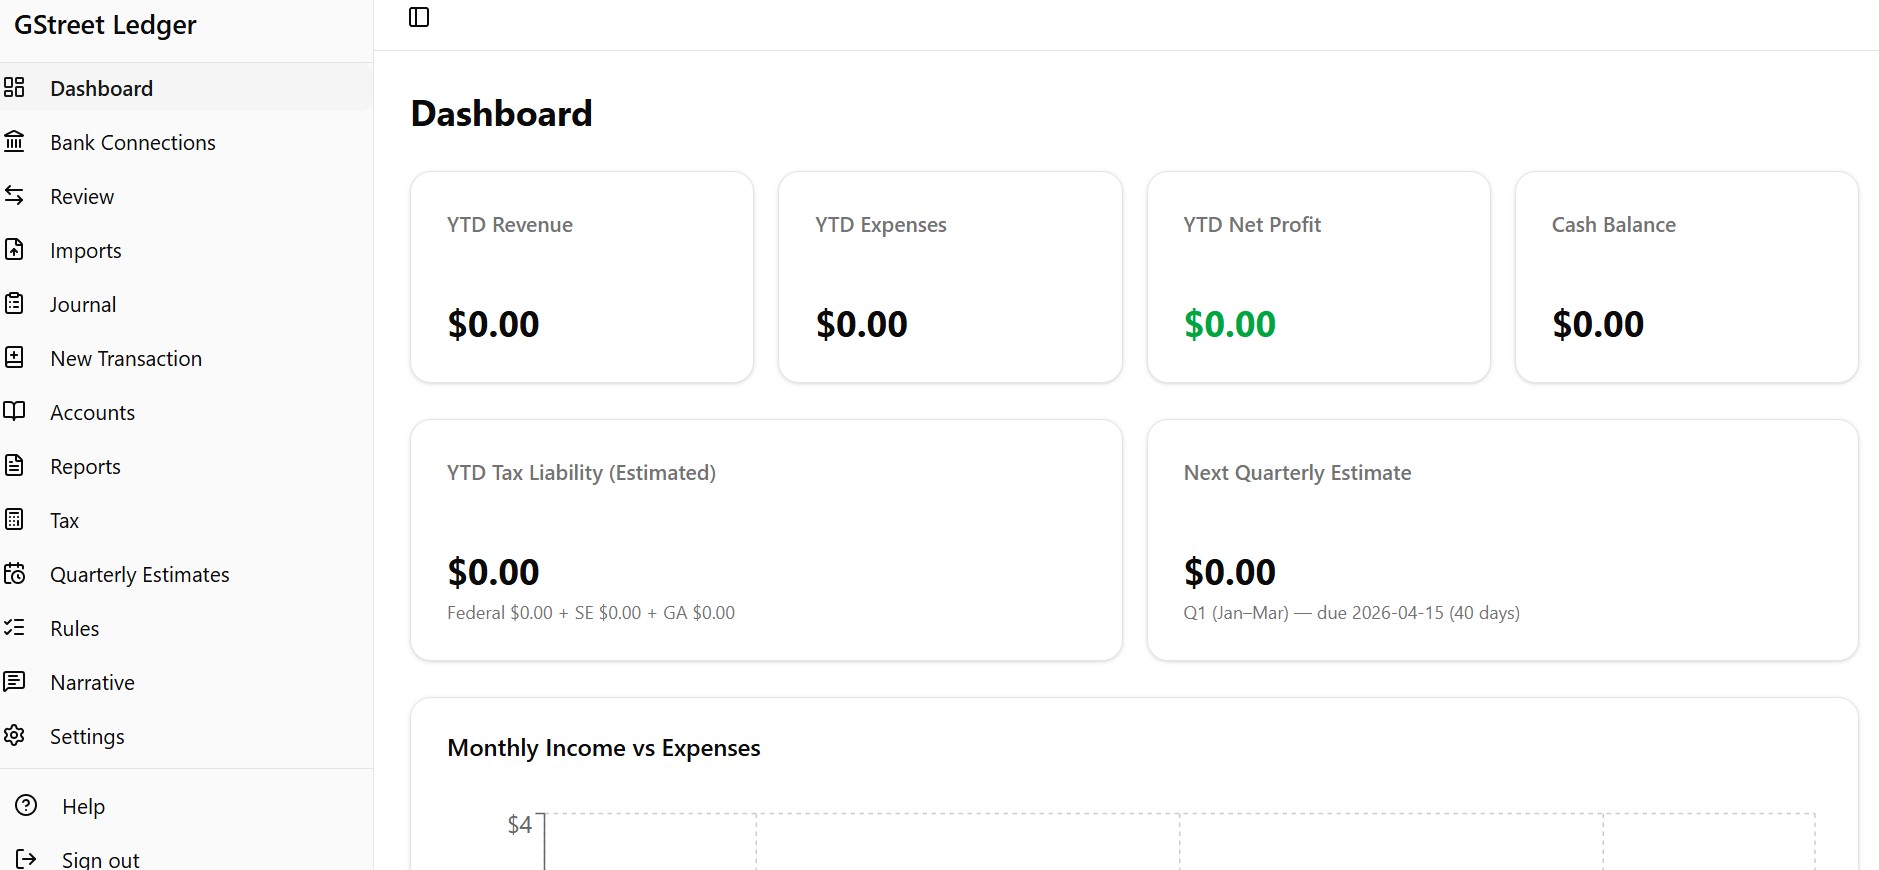Click the Journal clipboard icon
The height and width of the screenshot is (870, 1879).
[15, 303]
